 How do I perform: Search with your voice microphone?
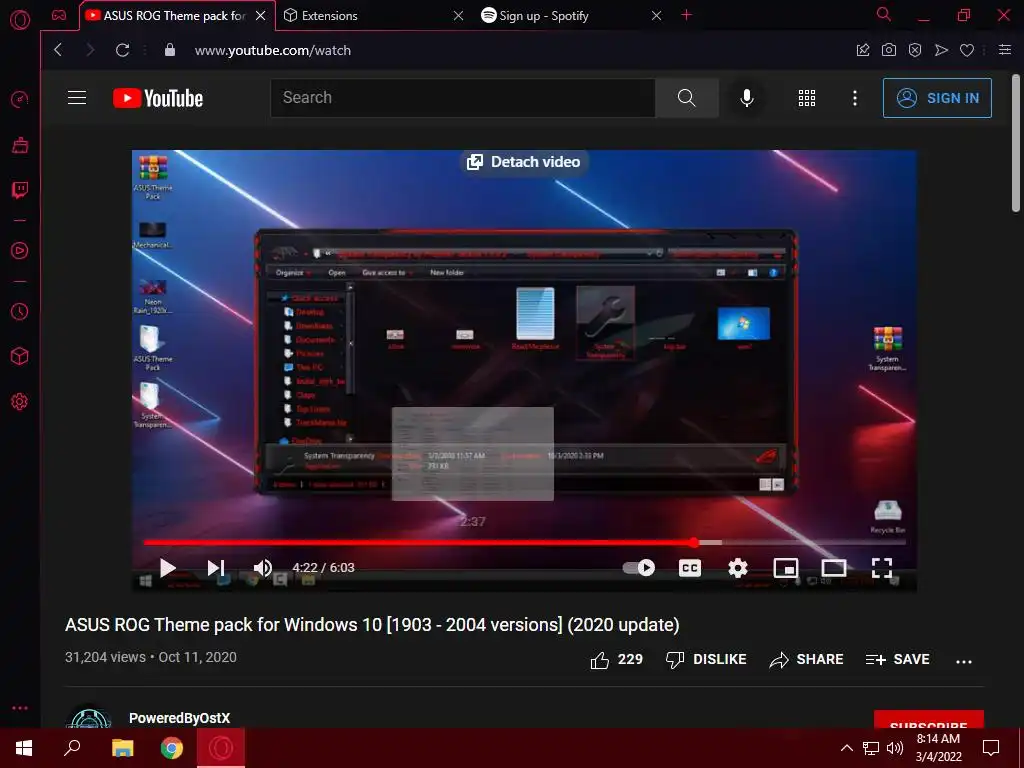click(x=747, y=98)
